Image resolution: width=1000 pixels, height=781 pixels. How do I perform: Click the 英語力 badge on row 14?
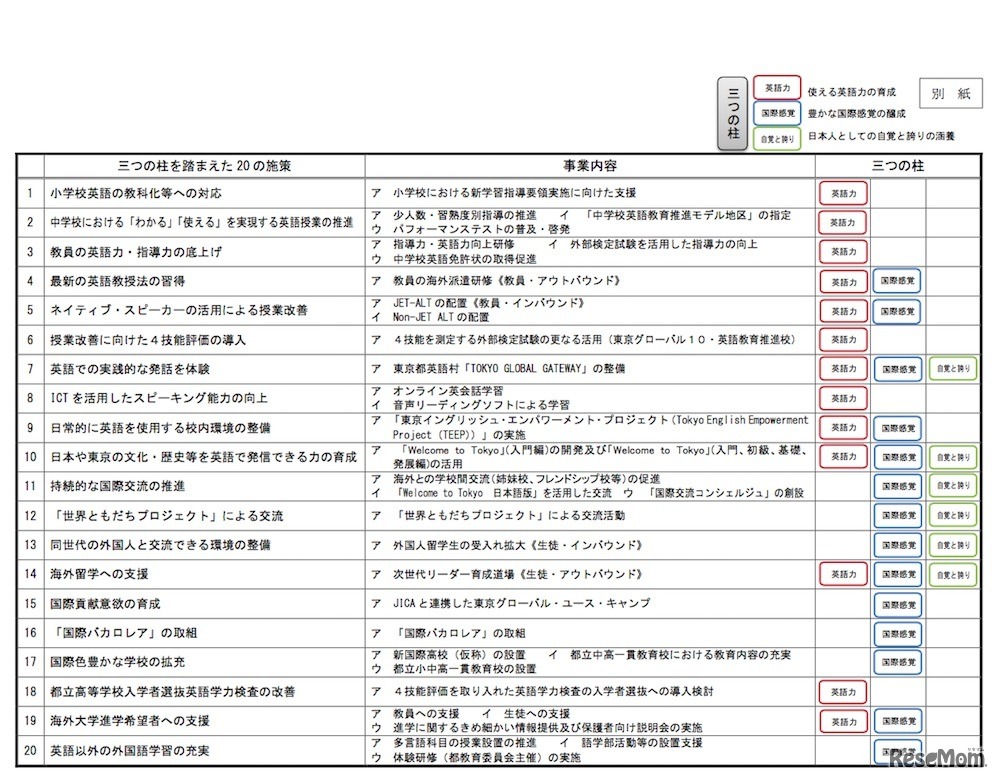point(843,575)
